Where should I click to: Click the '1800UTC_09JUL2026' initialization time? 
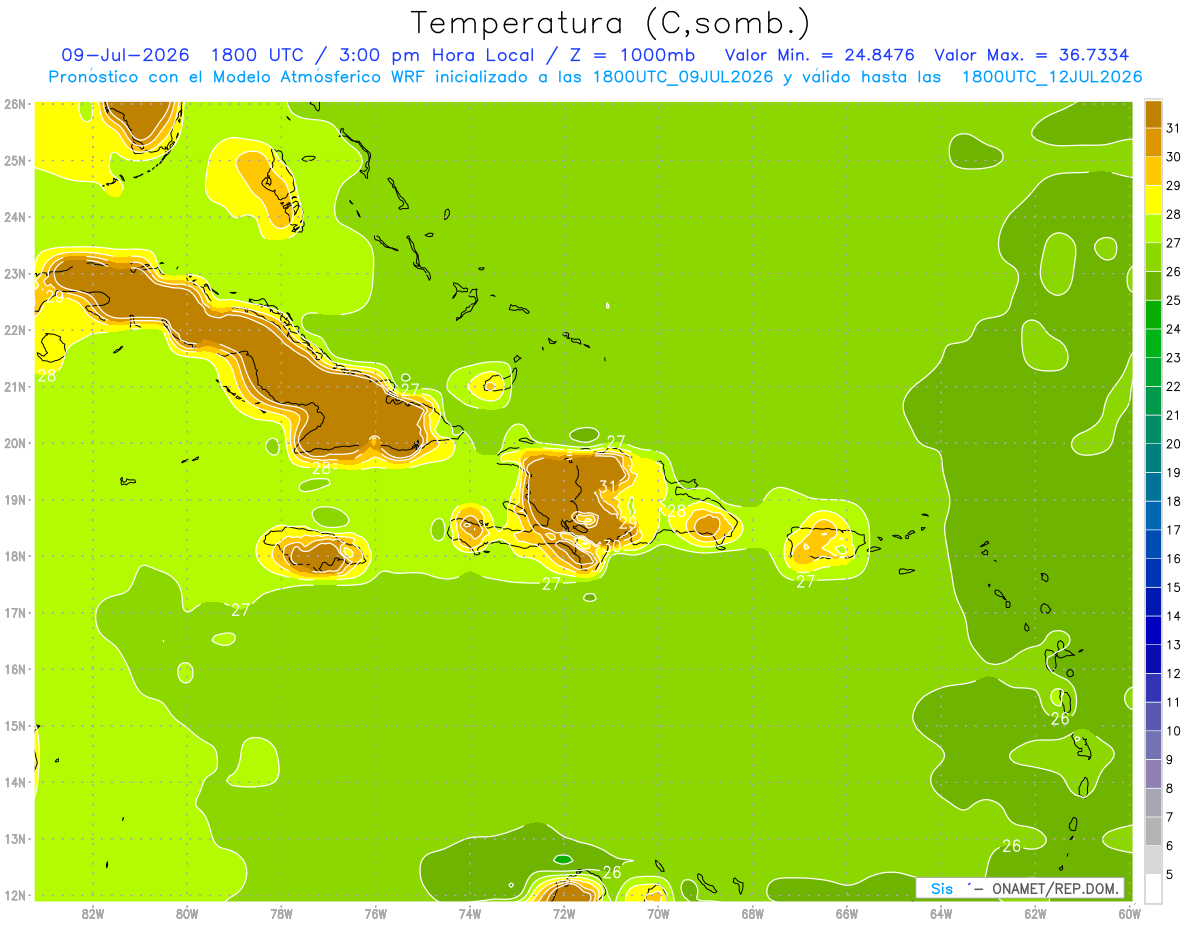(682, 77)
